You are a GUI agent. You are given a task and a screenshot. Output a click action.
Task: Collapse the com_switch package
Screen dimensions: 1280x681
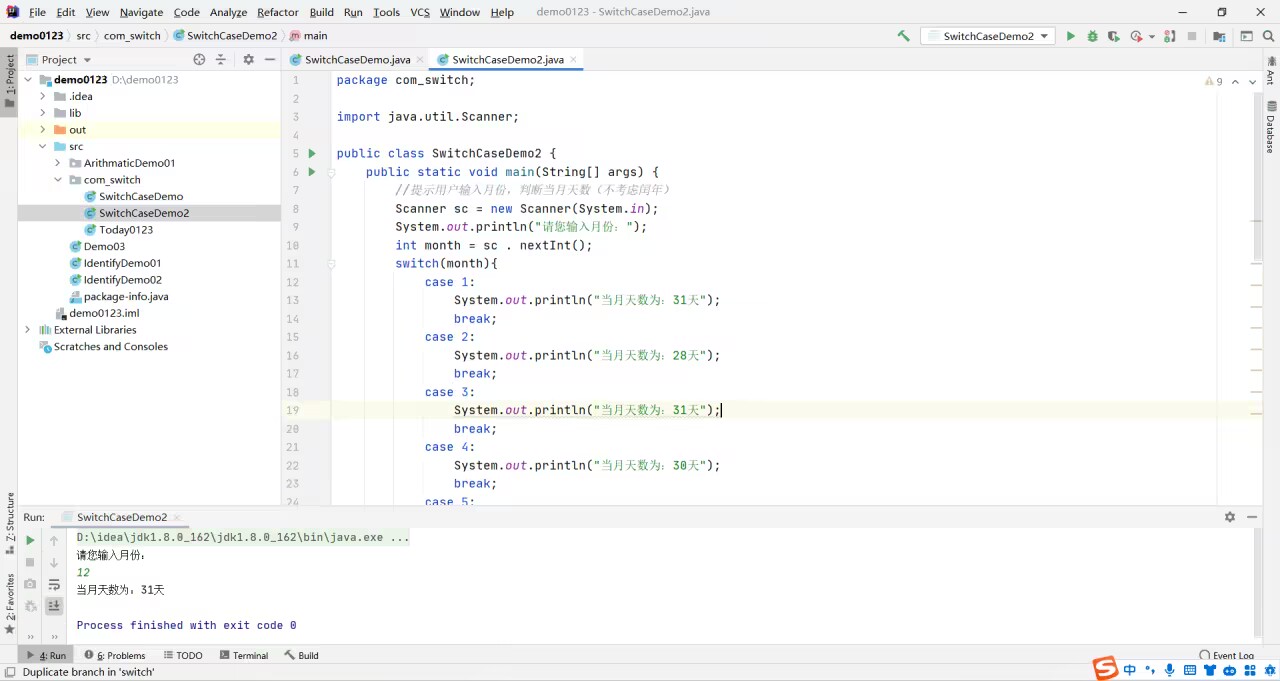pos(57,180)
